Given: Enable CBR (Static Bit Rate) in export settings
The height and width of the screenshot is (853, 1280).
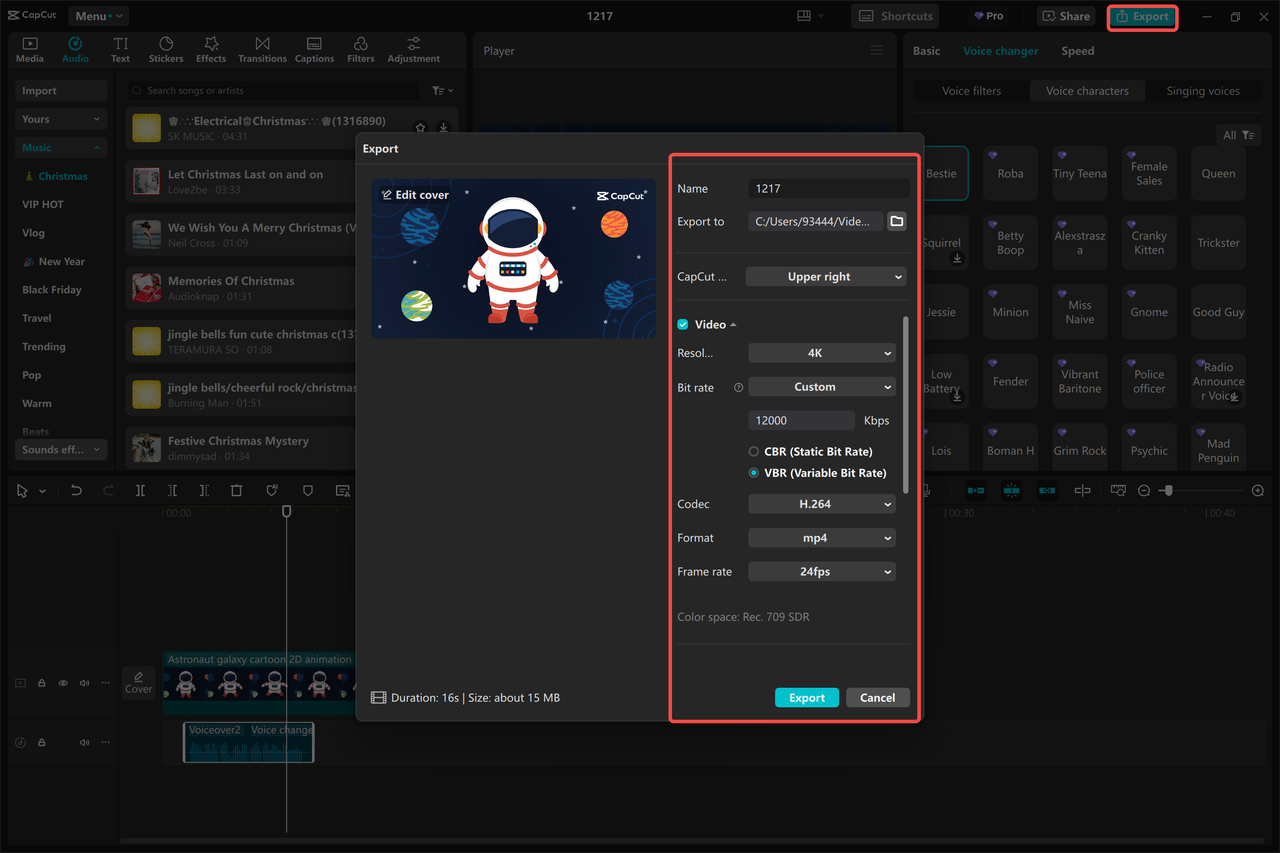Looking at the screenshot, I should click(752, 451).
